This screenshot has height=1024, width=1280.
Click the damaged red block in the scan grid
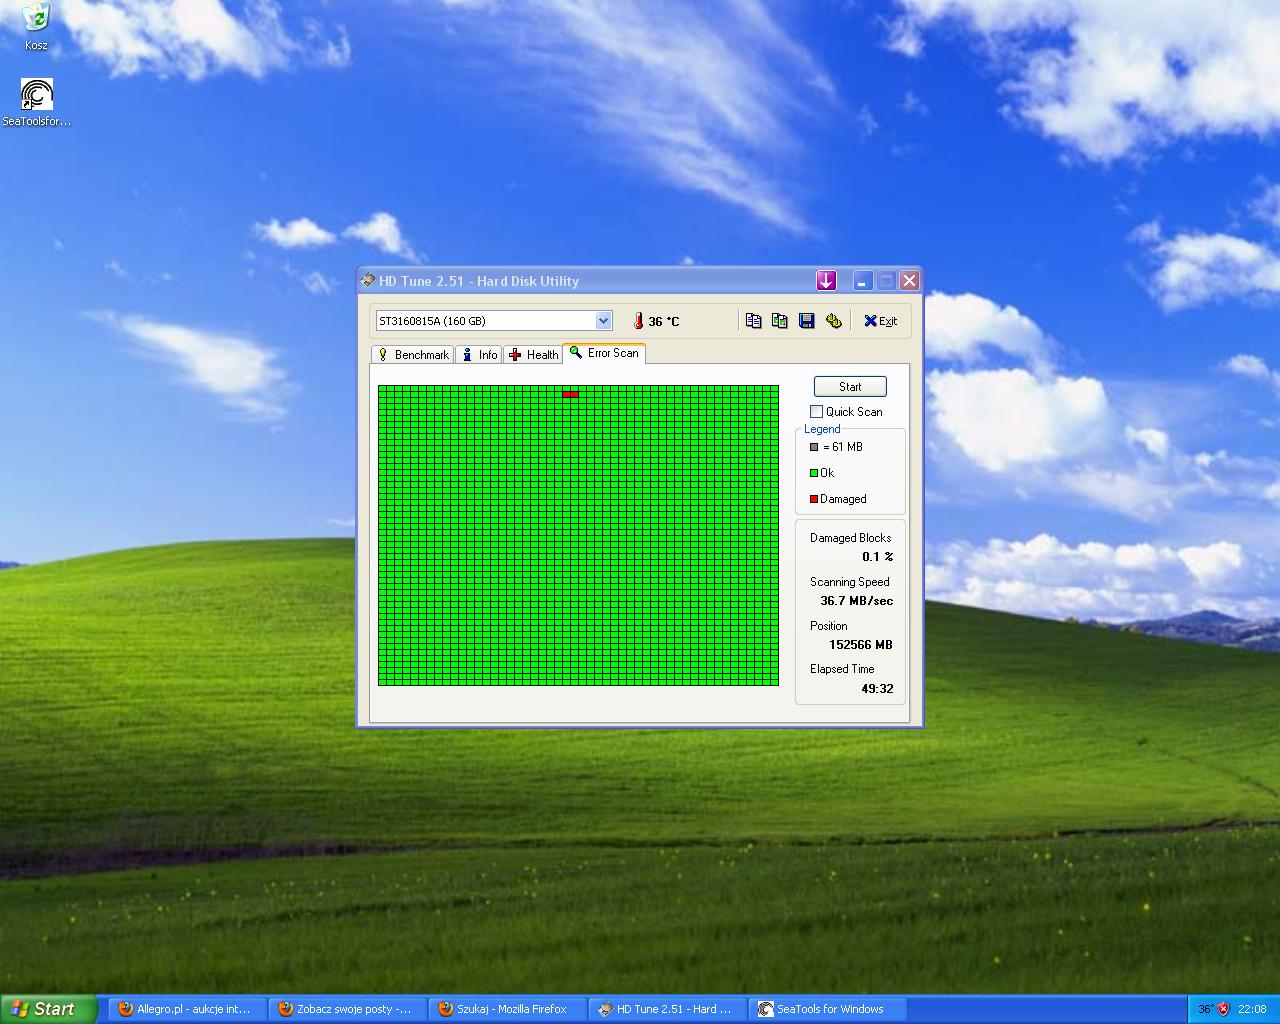571,394
